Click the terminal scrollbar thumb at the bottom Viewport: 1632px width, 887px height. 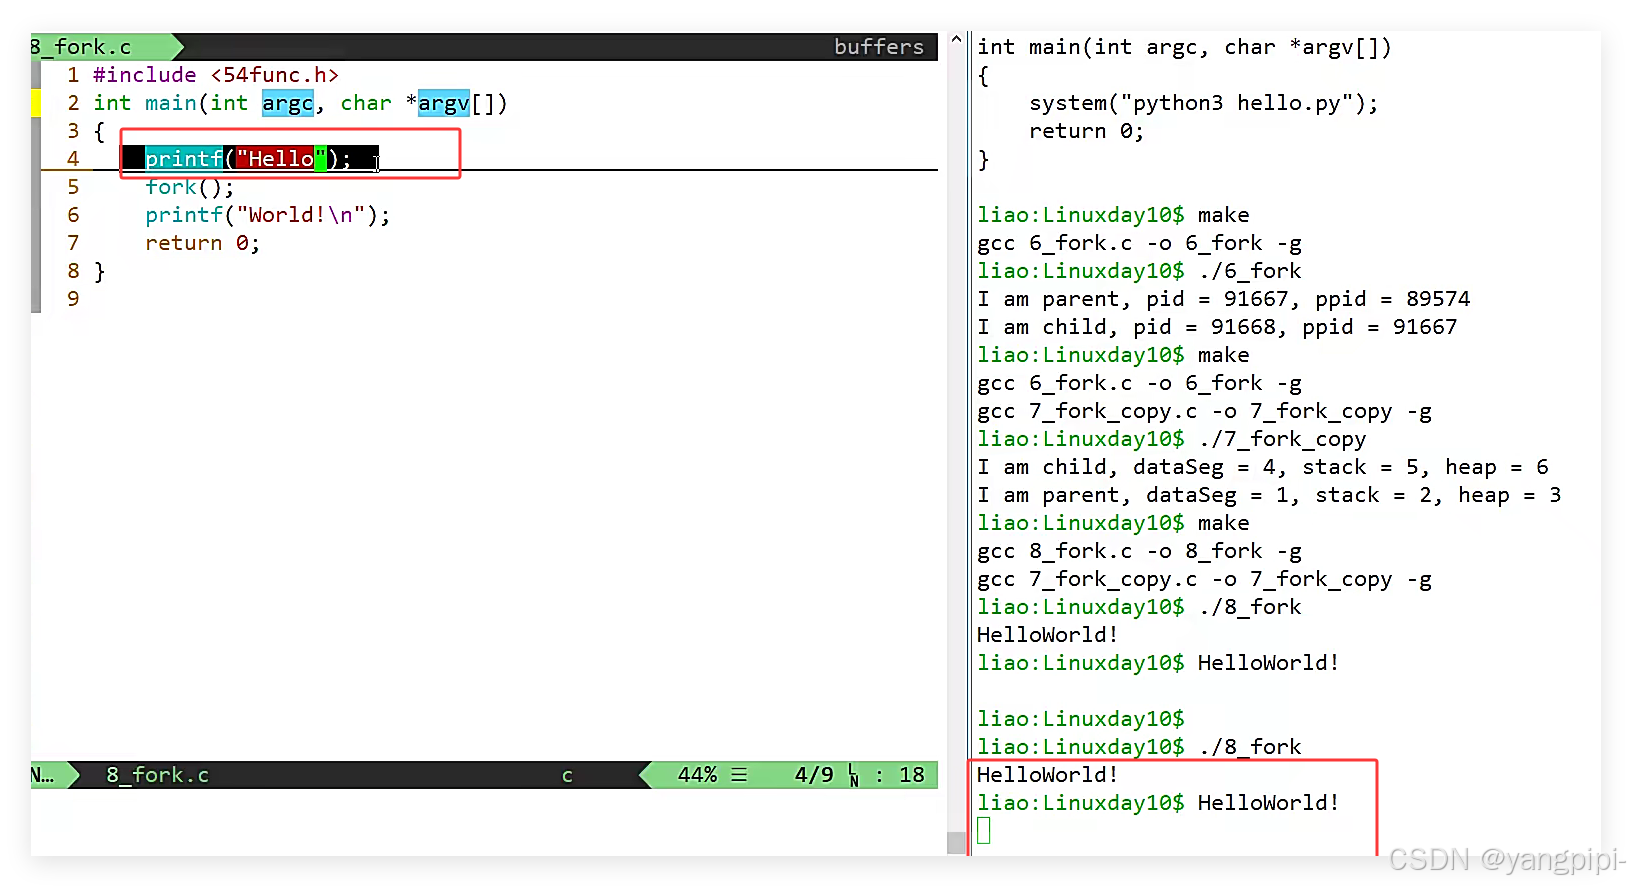[957, 843]
